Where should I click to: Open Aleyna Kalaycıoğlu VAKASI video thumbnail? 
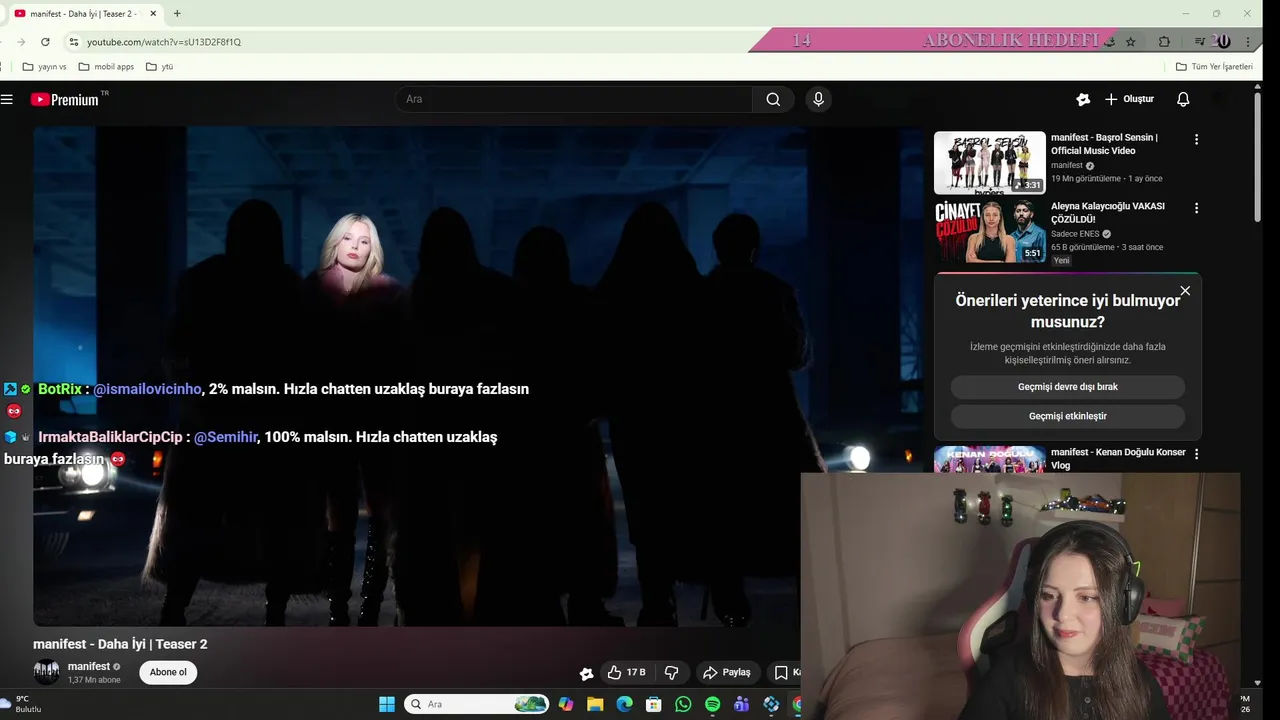[990, 231]
